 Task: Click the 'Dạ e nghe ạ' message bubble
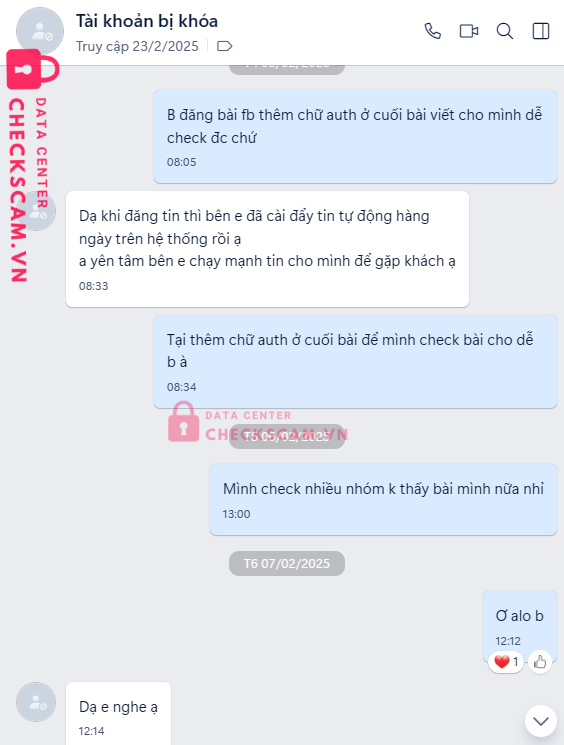(118, 714)
